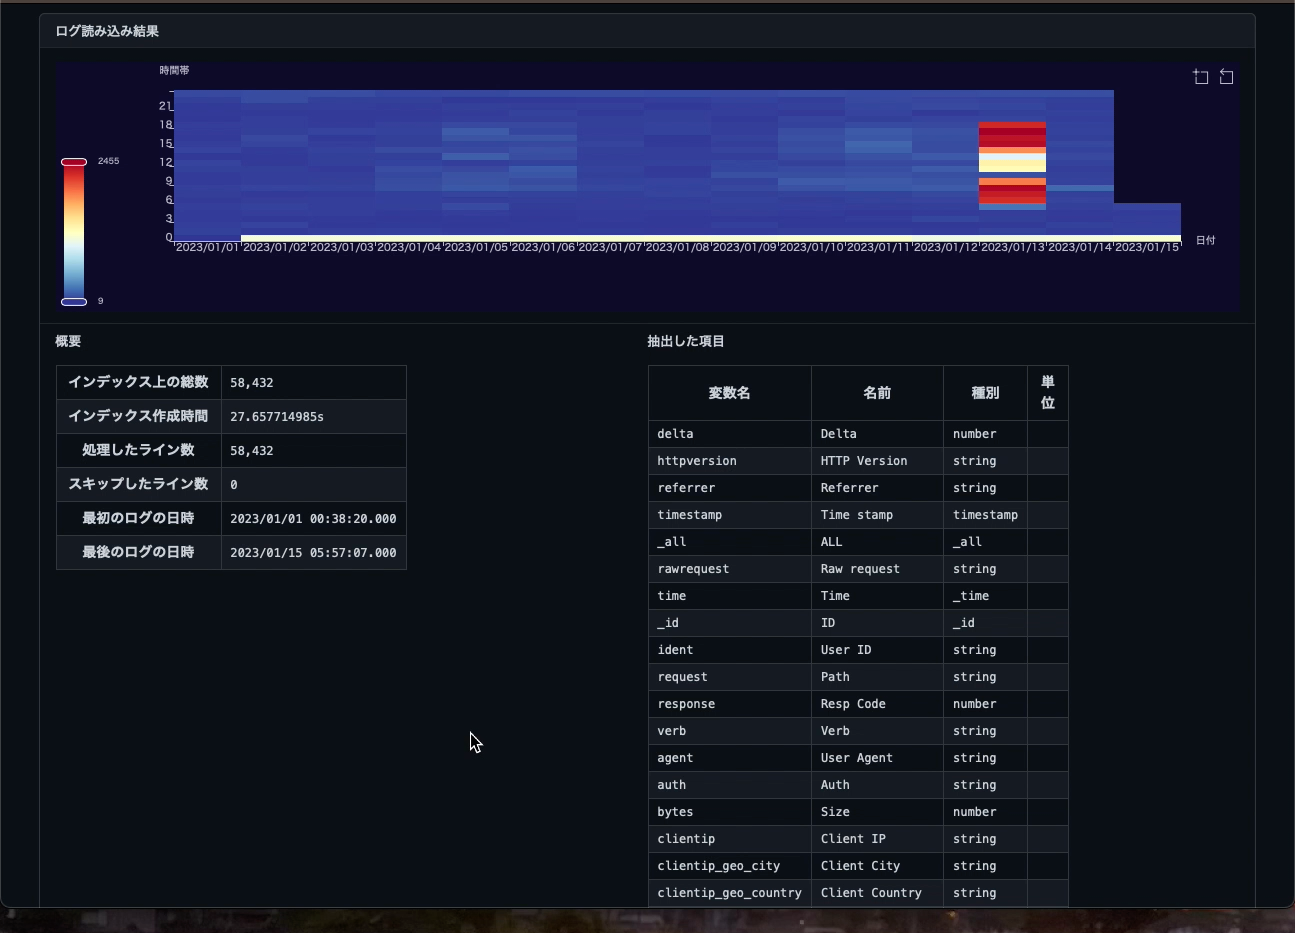Click the 2023/01/05 date label on axis
The height and width of the screenshot is (933, 1295).
(476, 247)
